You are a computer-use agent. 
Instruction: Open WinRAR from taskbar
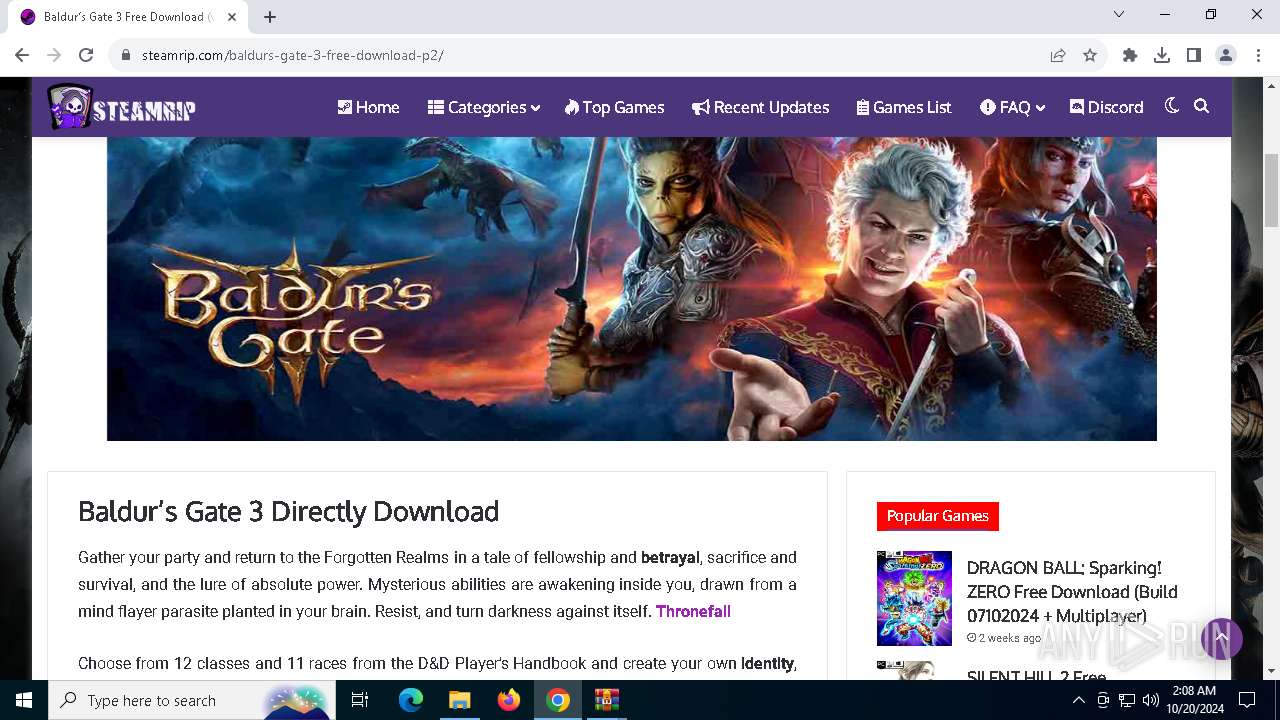[607, 700]
